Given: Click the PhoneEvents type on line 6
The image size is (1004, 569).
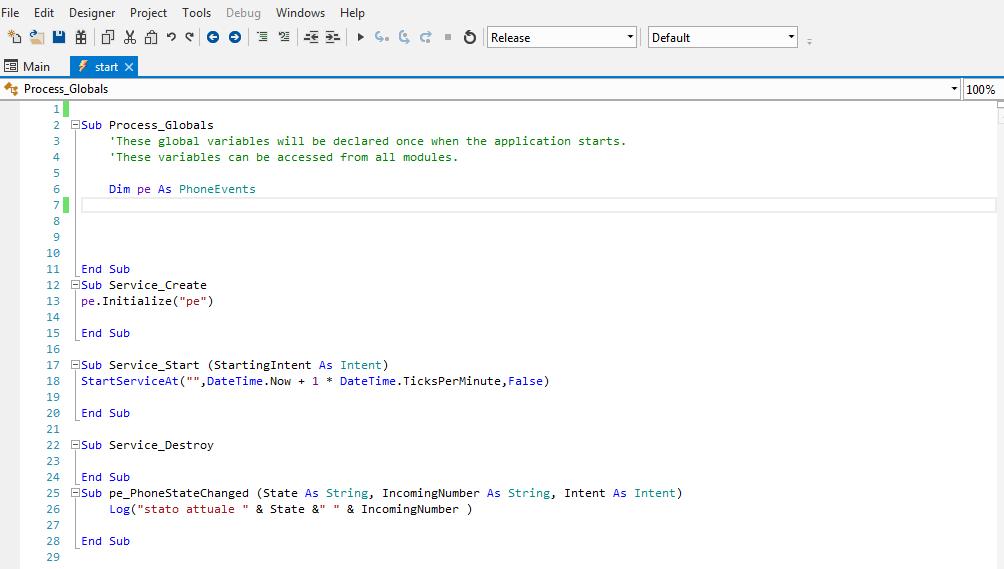Looking at the screenshot, I should click(217, 189).
